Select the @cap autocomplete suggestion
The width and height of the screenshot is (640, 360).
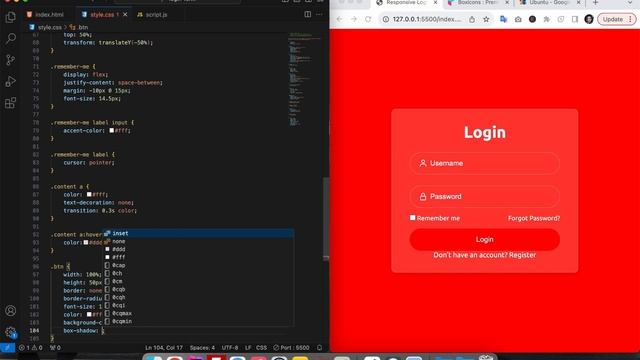coord(198,265)
